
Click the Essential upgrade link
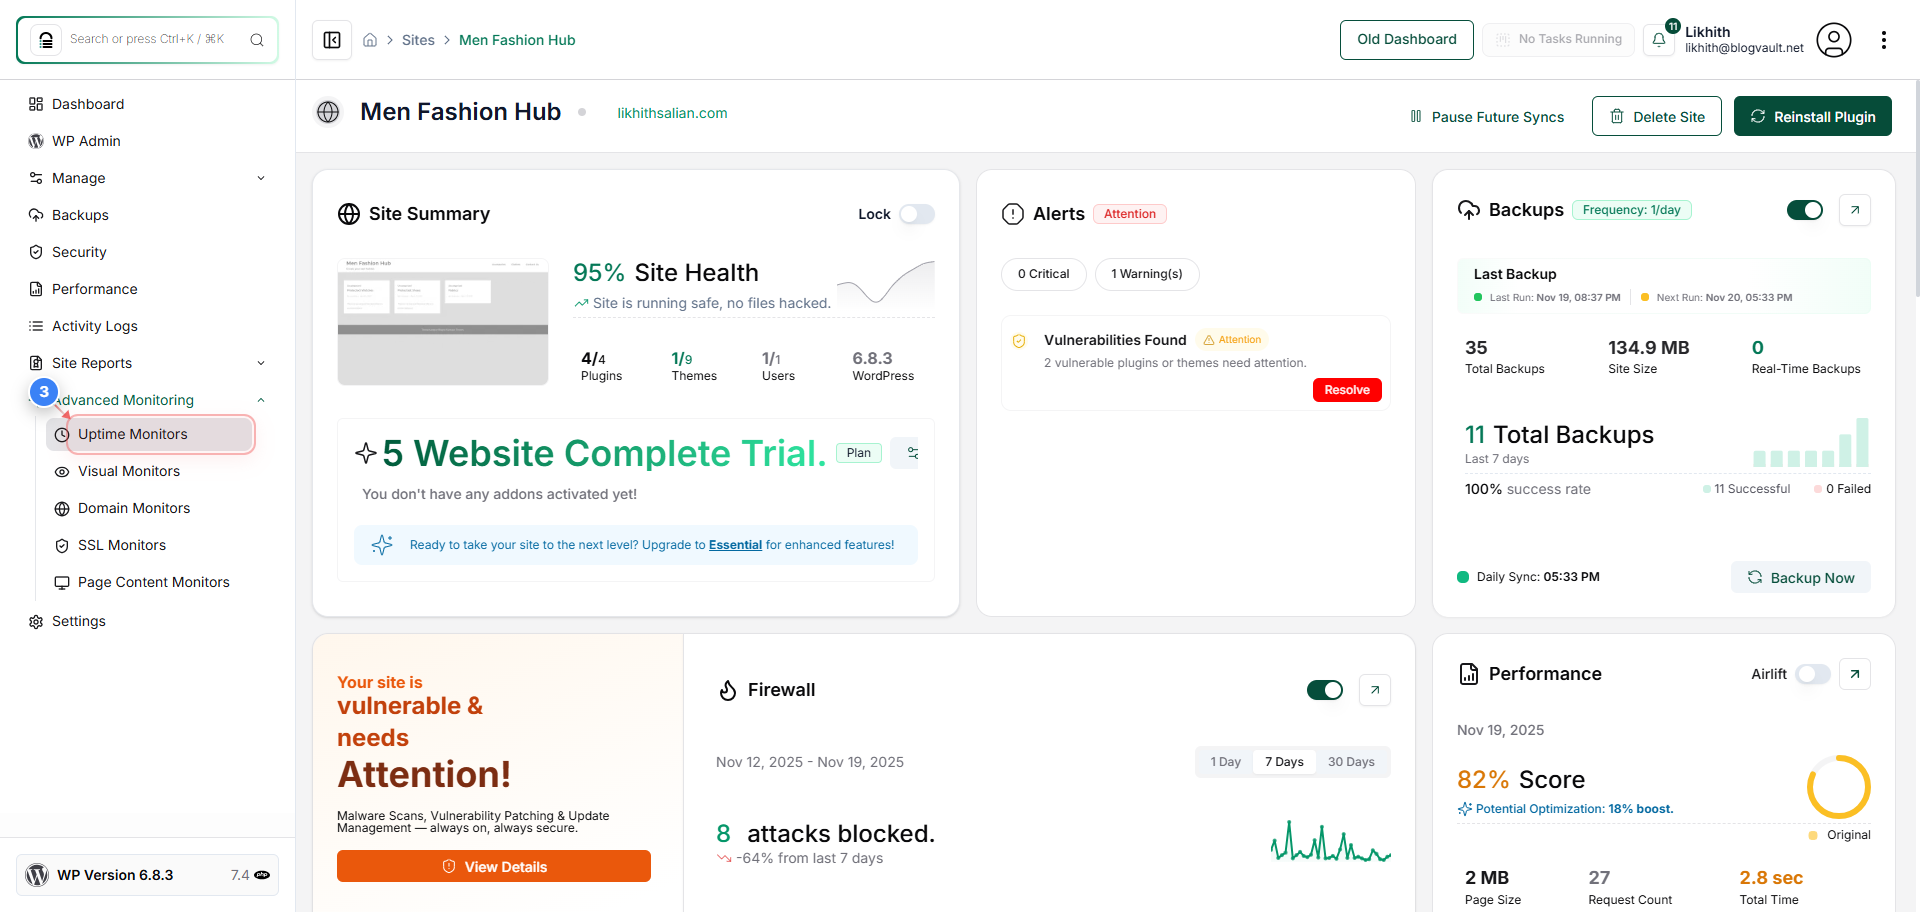coord(735,545)
